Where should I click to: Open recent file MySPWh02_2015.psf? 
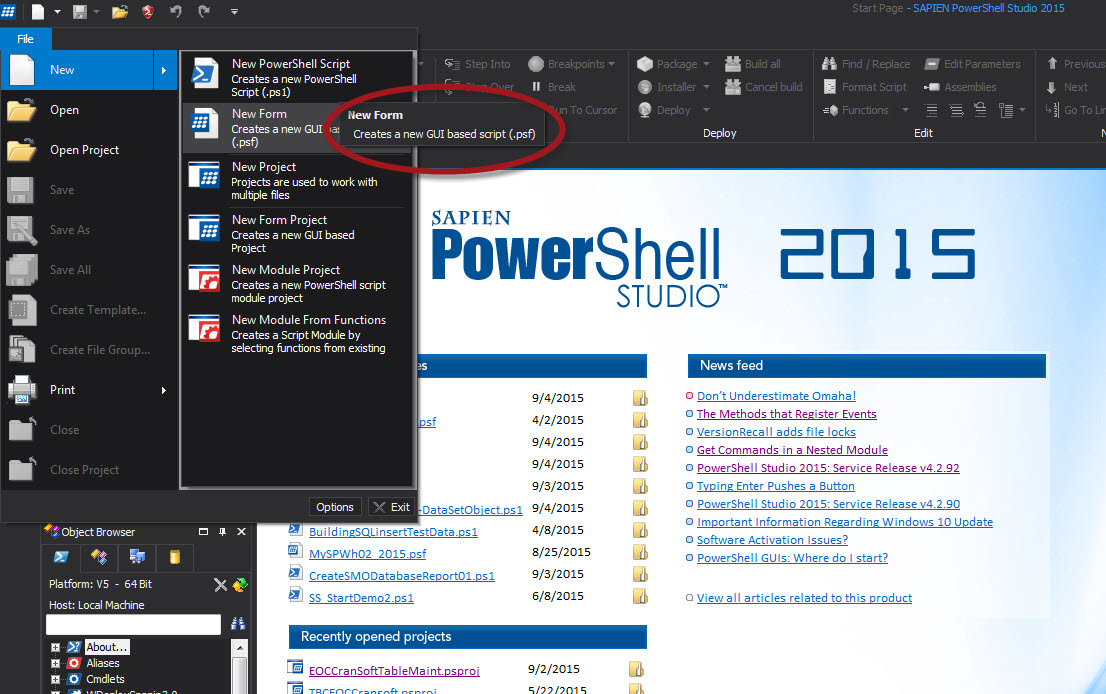click(367, 554)
